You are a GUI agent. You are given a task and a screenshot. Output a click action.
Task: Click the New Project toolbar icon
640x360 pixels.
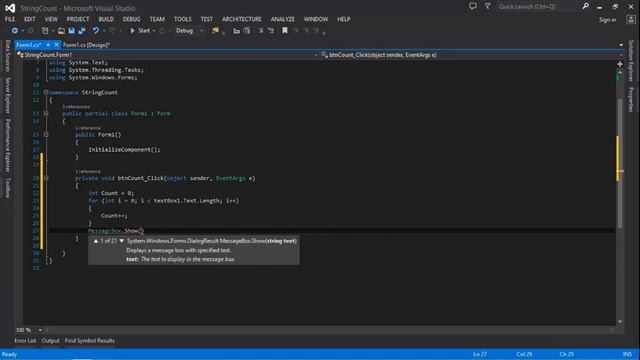[45, 31]
